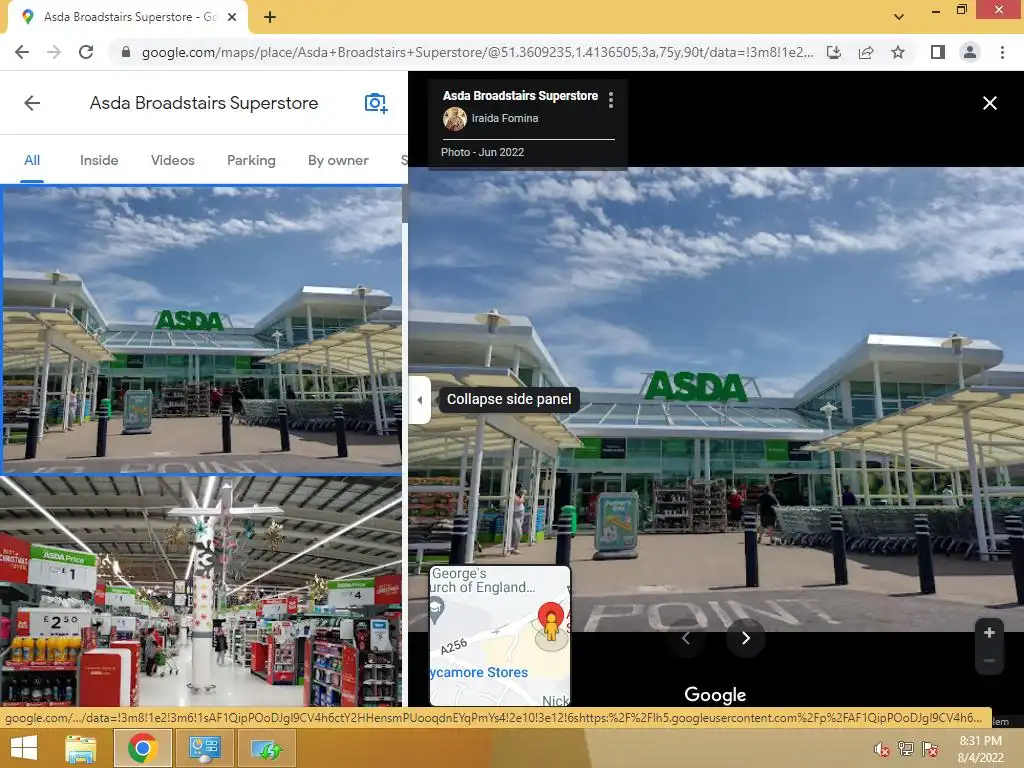Reload the page with refresh icon

coord(86,52)
